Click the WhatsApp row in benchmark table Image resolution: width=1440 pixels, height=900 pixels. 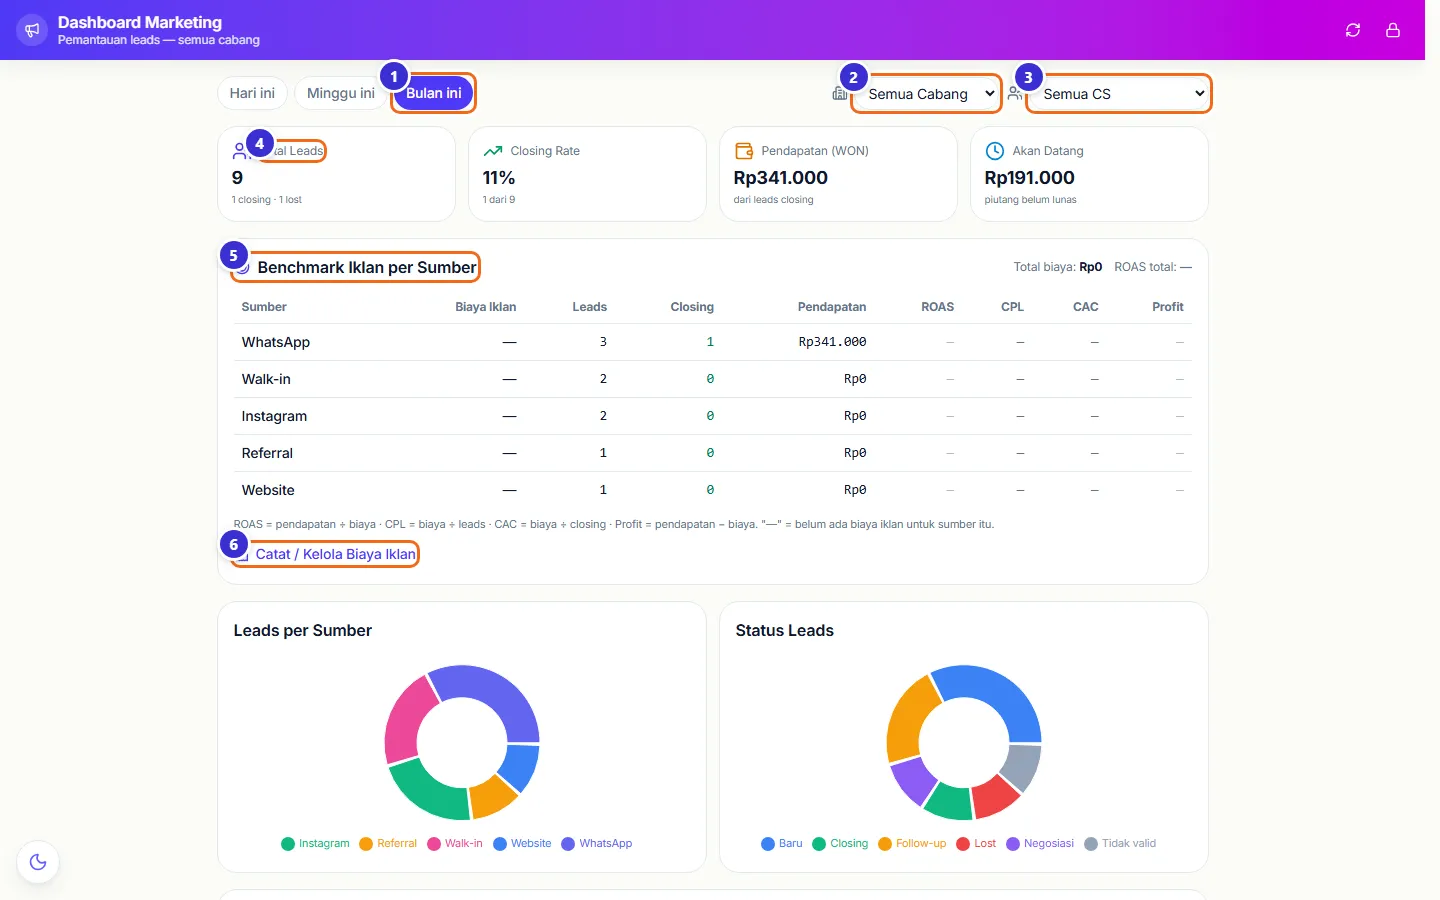click(713, 342)
